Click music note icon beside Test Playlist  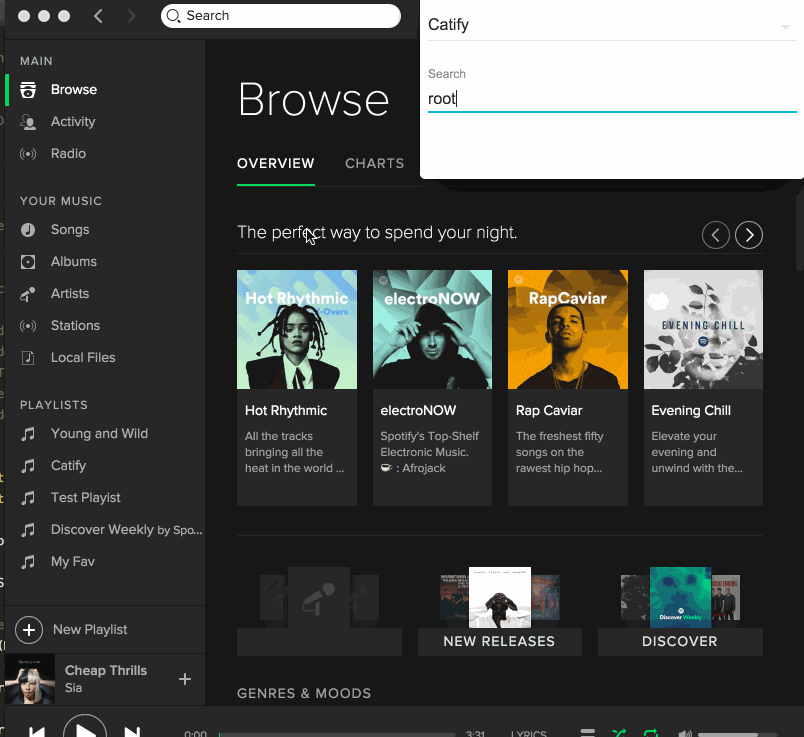point(28,497)
